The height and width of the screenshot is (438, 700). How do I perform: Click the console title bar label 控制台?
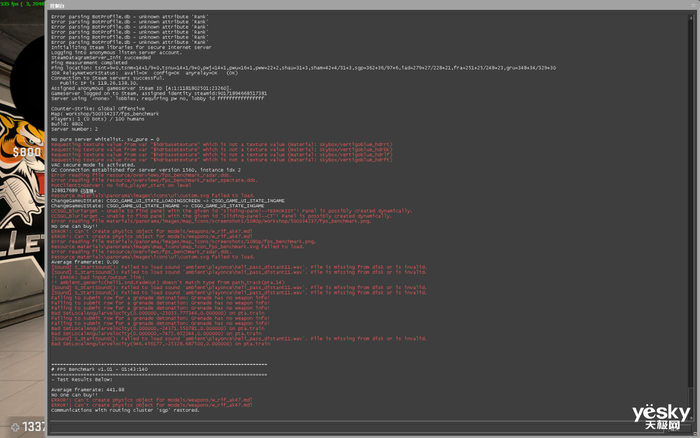click(57, 6)
